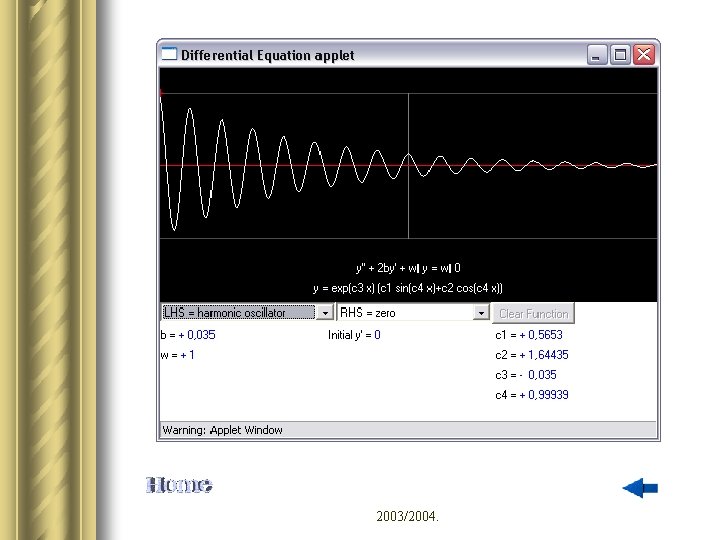Viewport: 720px width, 540px height.
Task: Open the LHS harmonic oscillator dropdown
Action: pyautogui.click(x=248, y=313)
